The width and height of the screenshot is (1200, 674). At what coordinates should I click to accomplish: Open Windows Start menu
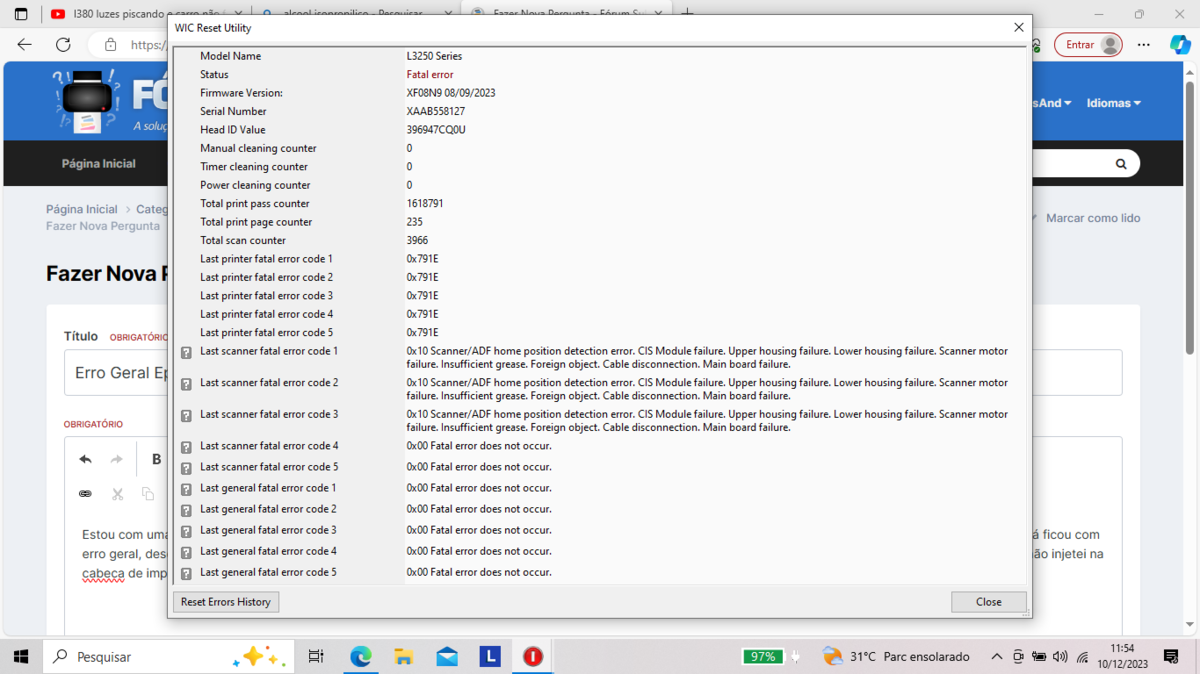coord(20,657)
